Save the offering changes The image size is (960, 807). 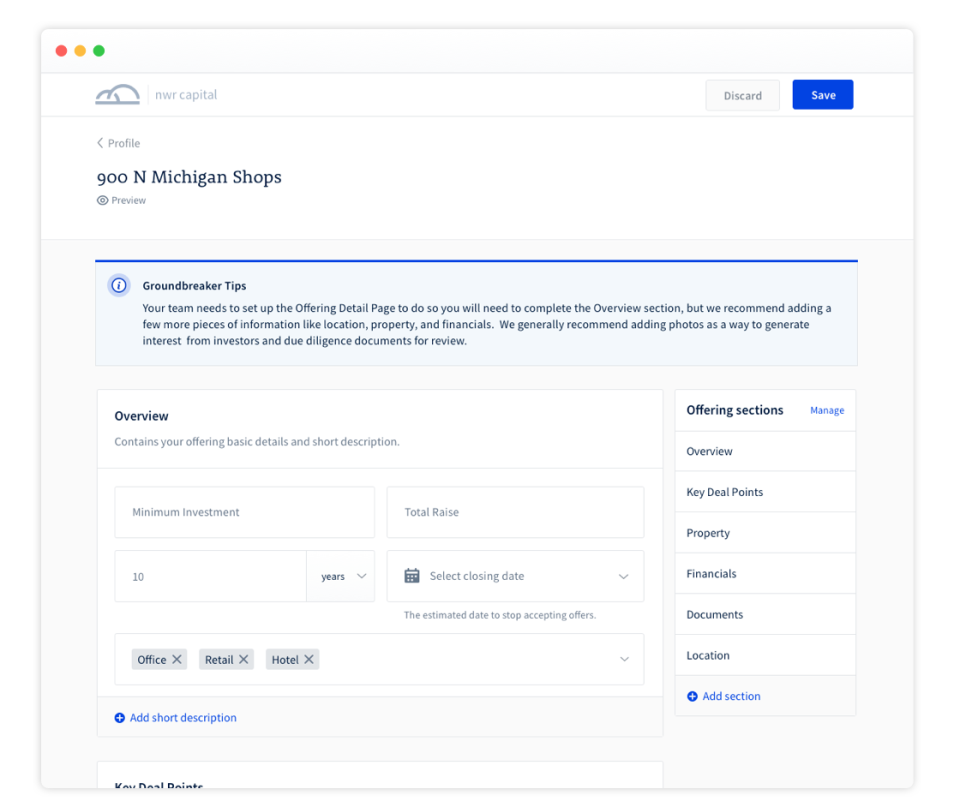822,94
